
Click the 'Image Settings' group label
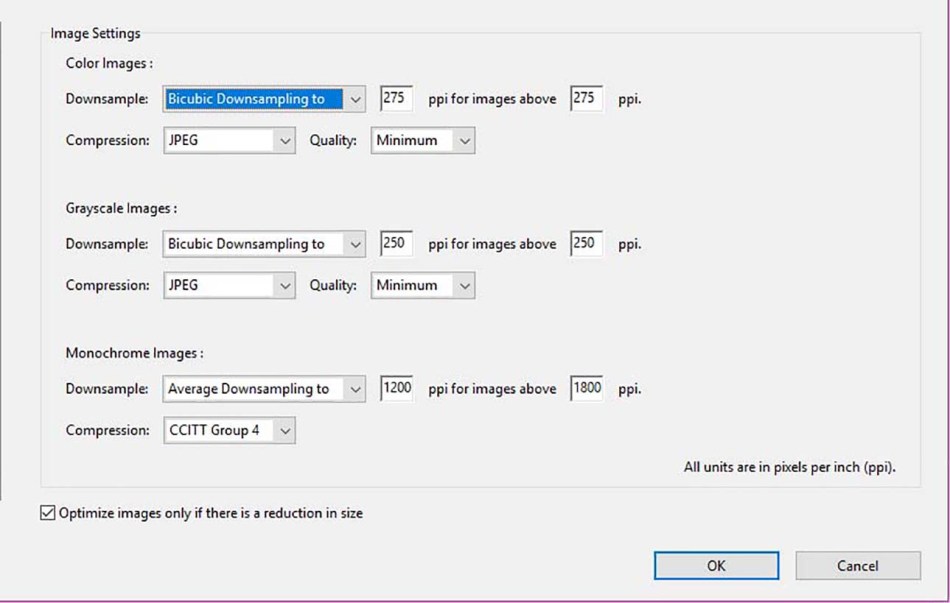[95, 33]
